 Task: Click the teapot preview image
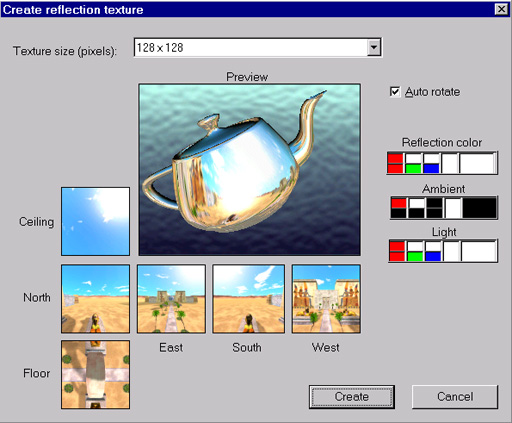coord(249,170)
